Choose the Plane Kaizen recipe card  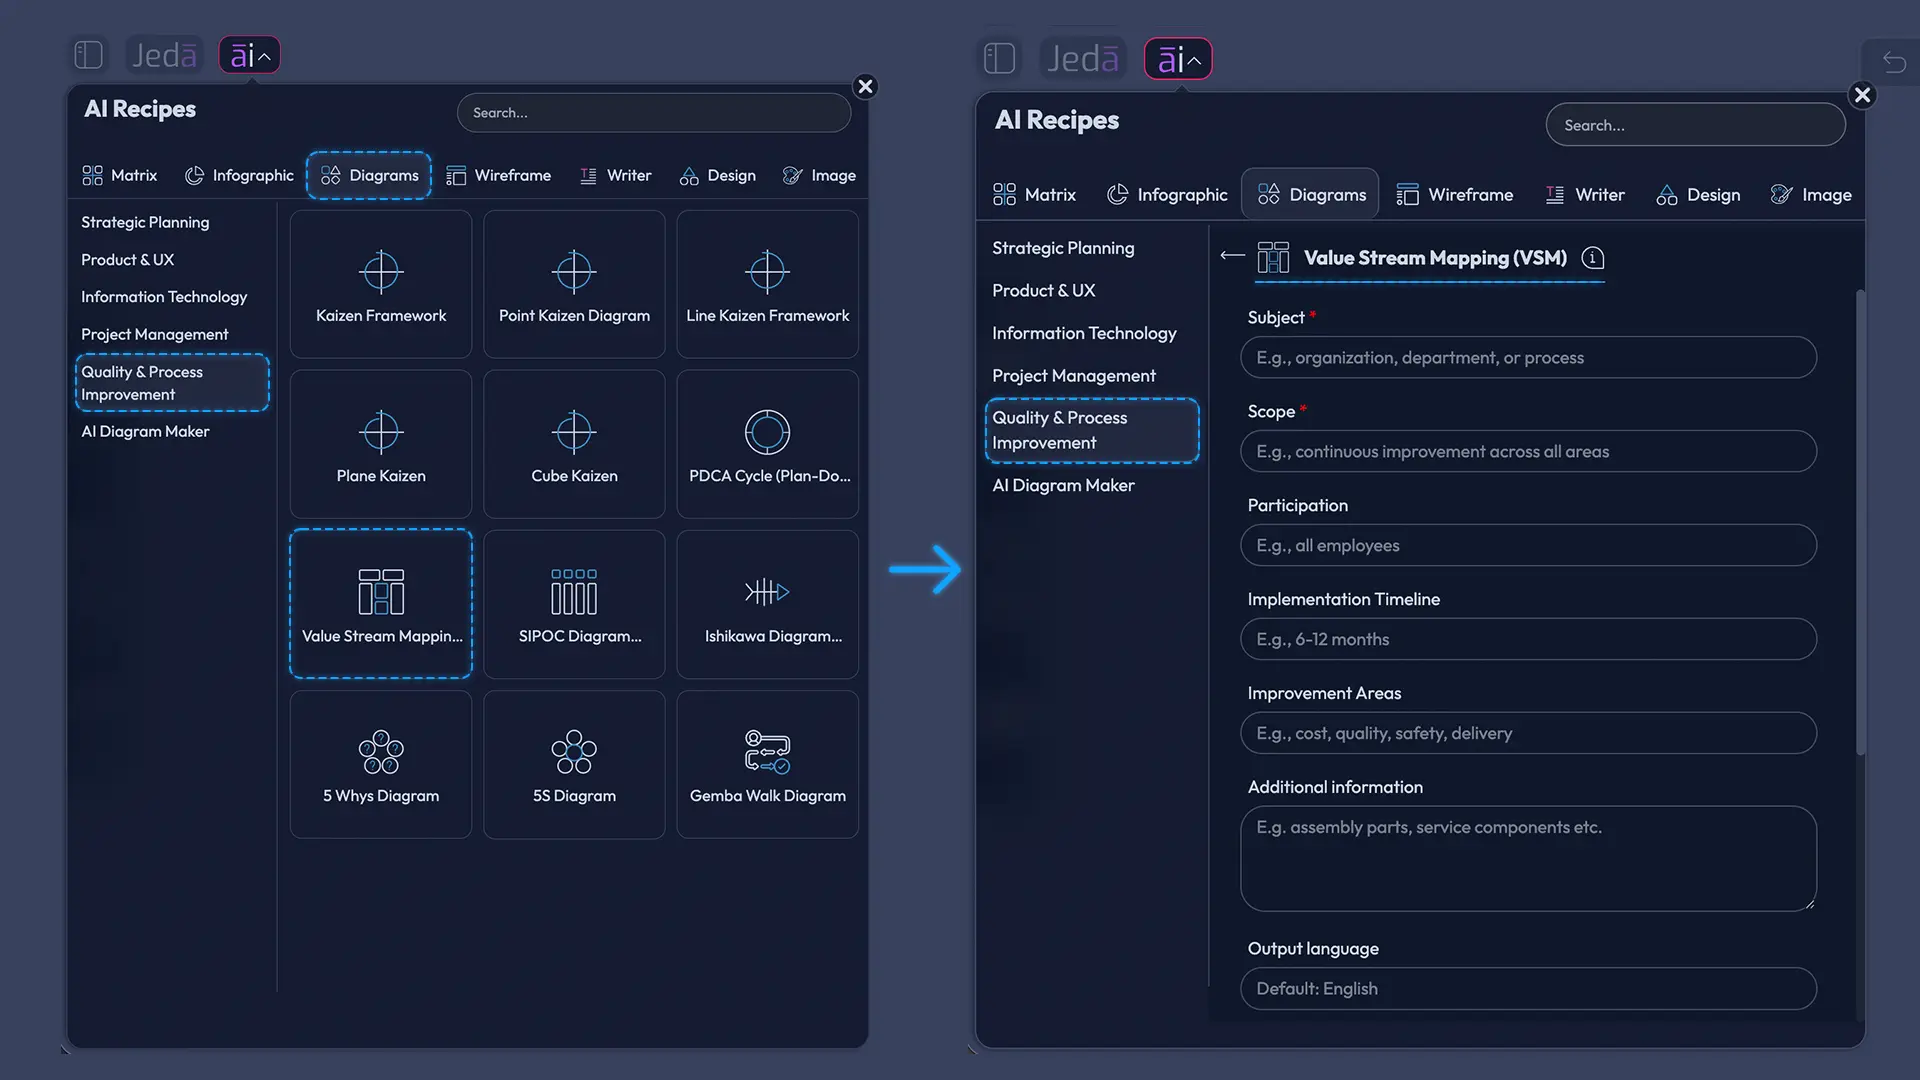point(381,444)
